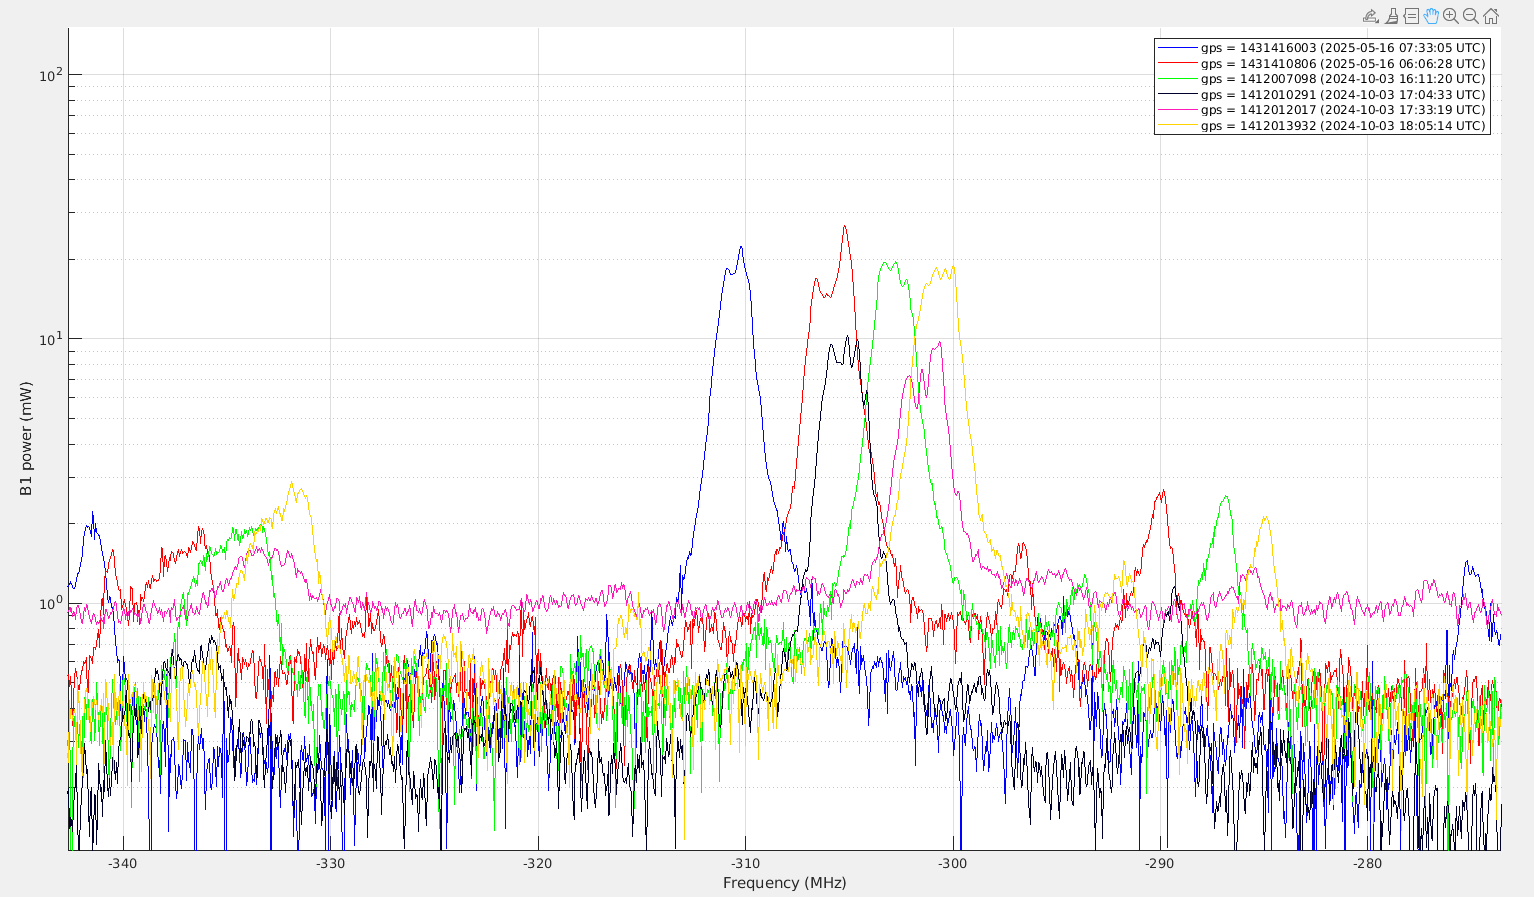This screenshot has width=1534, height=897.
Task: Select legend entry gps = 1412012017
Action: pyautogui.click(x=1322, y=110)
